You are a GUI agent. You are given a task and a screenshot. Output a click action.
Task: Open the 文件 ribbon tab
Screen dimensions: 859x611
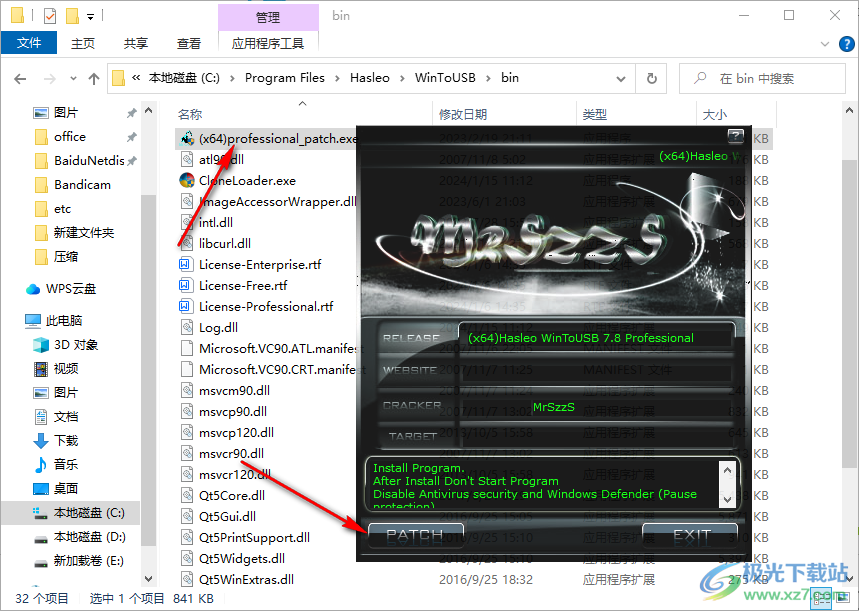coord(29,43)
